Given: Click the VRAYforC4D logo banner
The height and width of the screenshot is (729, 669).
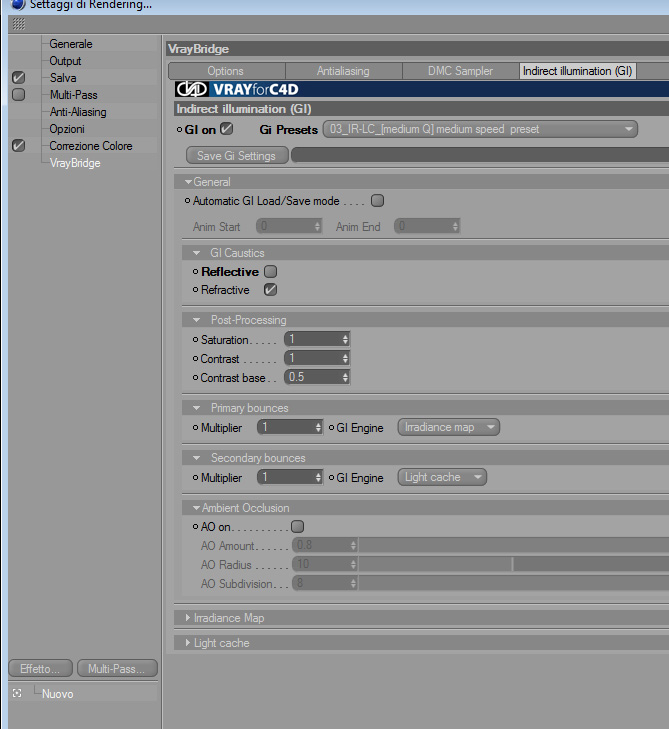Looking at the screenshot, I should coord(422,89).
